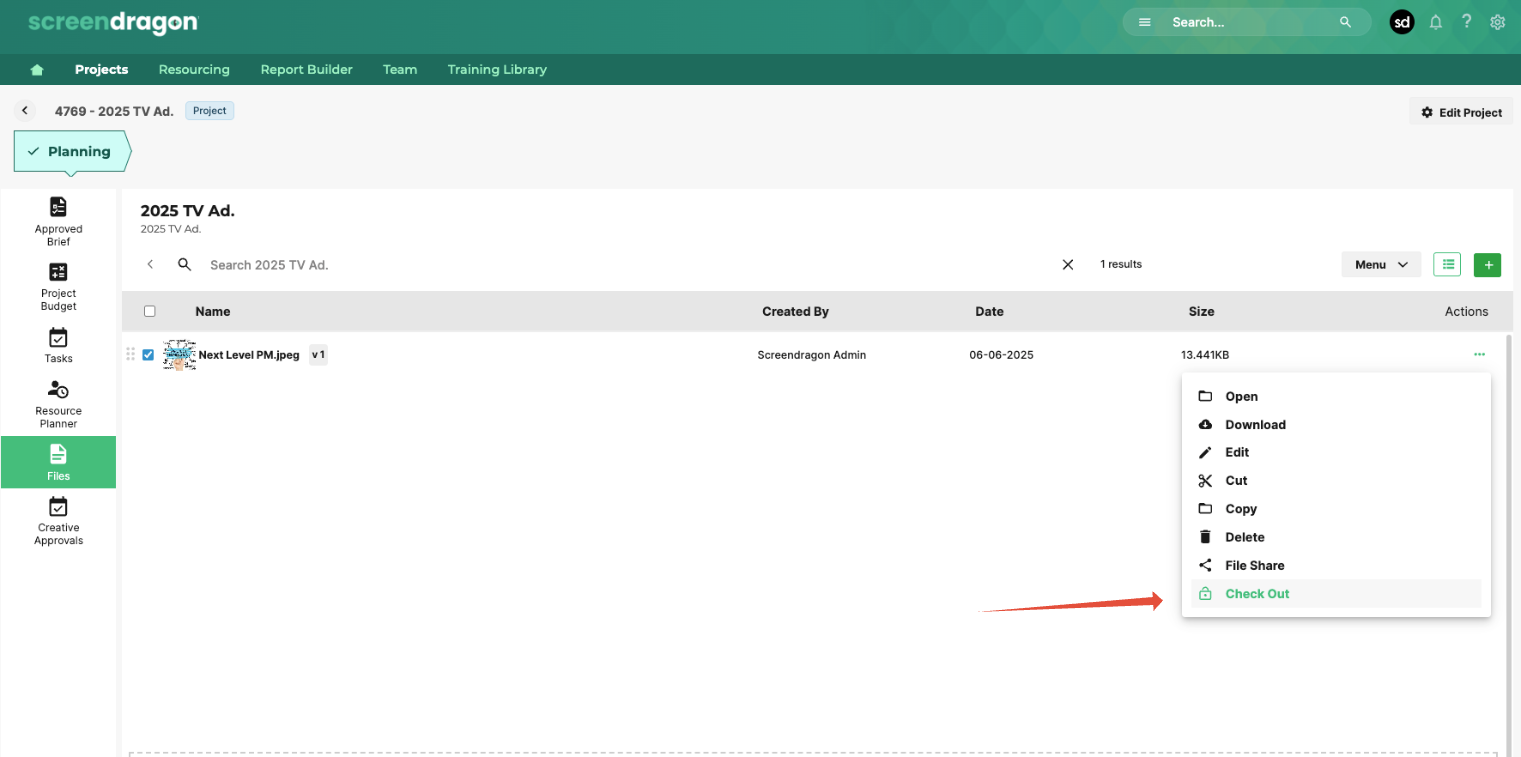Open the Projects nav tab
Screen dimensions: 1521x757
click(x=102, y=70)
